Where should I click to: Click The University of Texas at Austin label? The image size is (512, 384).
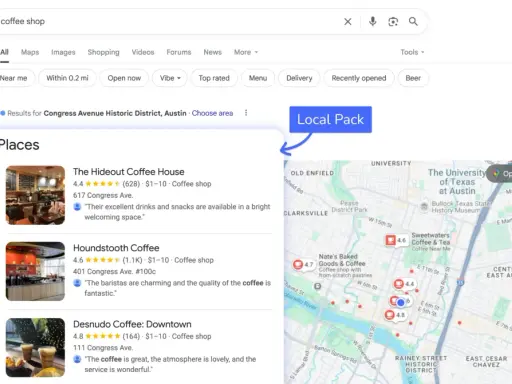[457, 182]
